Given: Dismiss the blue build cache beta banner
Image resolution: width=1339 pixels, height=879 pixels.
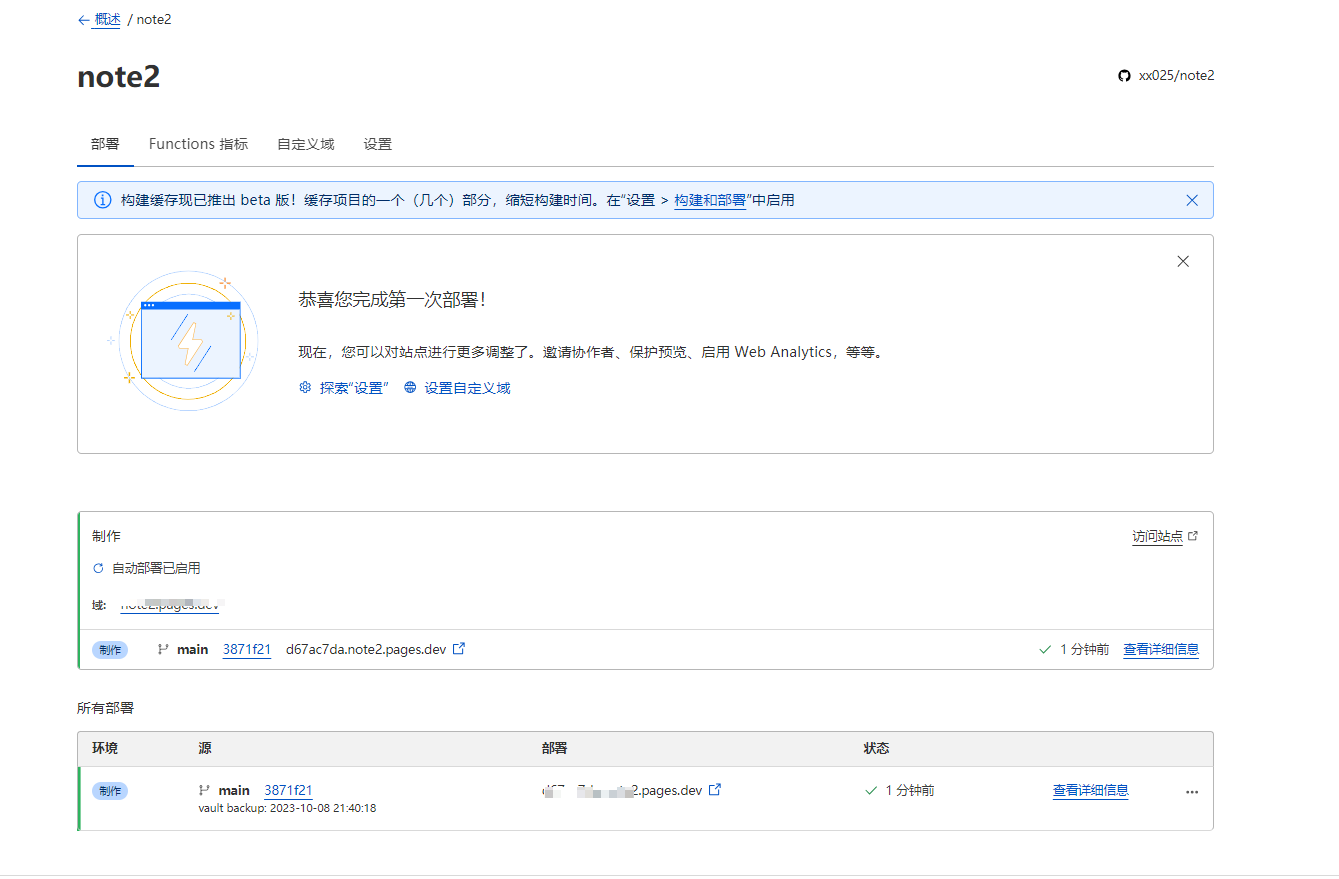Looking at the screenshot, I should coord(1191,200).
